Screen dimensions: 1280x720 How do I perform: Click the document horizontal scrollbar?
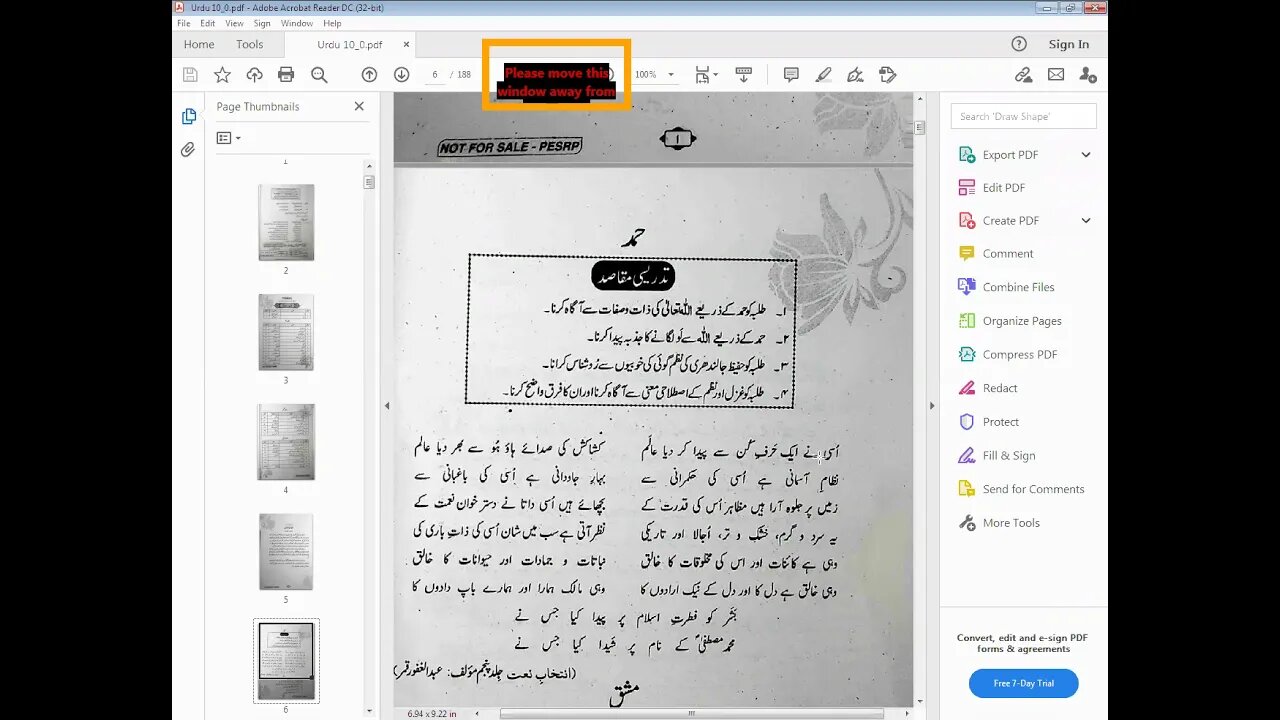tap(691, 714)
